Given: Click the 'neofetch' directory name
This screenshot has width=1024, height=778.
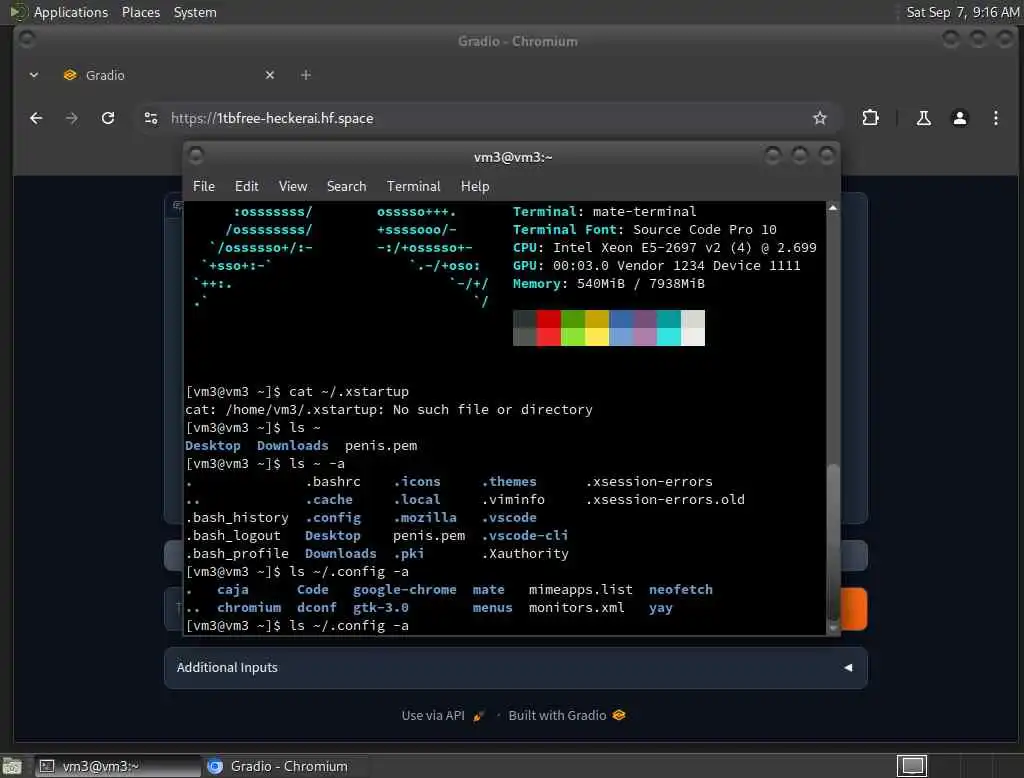Looking at the screenshot, I should 680,589.
